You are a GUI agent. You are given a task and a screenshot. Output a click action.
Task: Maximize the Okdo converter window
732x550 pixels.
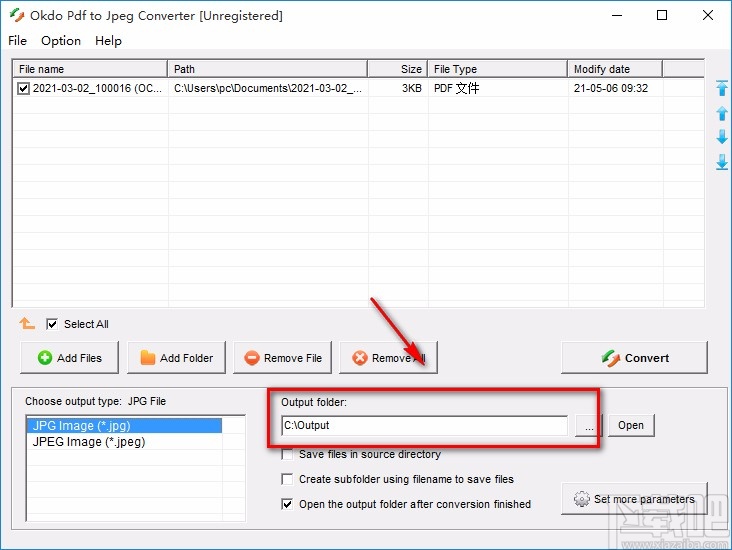click(662, 15)
